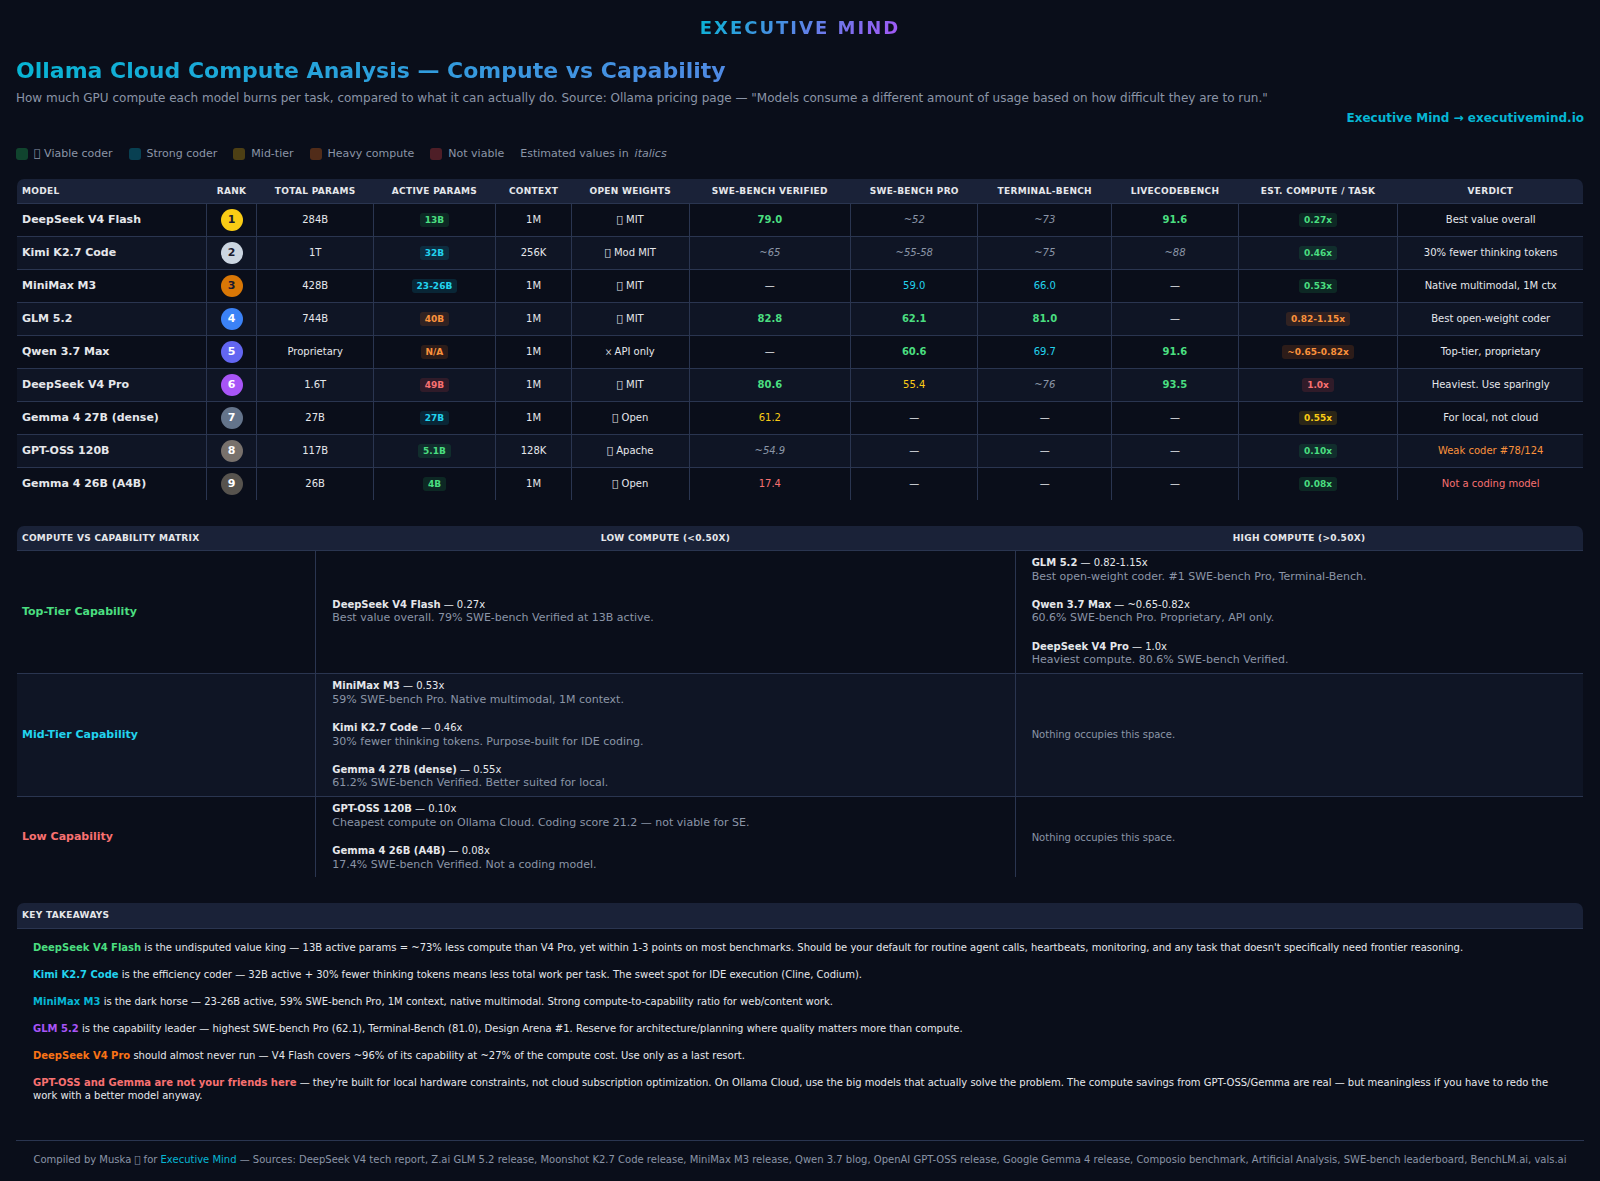This screenshot has width=1600, height=1181.
Task: Click the Mid-Tier Capability row label
Action: (x=80, y=735)
